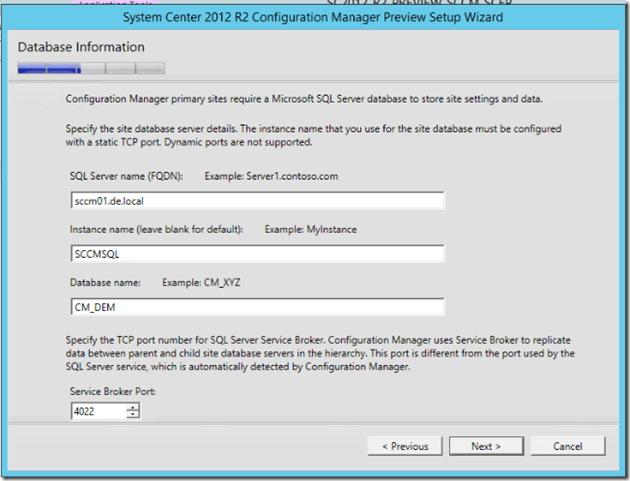Select the Database name field with CM_DEM
This screenshot has width=630, height=481.
[x=257, y=306]
